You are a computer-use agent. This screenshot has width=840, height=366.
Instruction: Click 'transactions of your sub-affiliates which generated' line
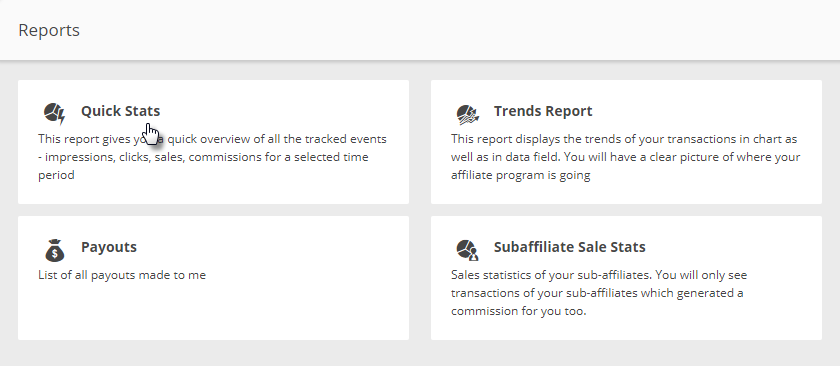click(x=597, y=294)
